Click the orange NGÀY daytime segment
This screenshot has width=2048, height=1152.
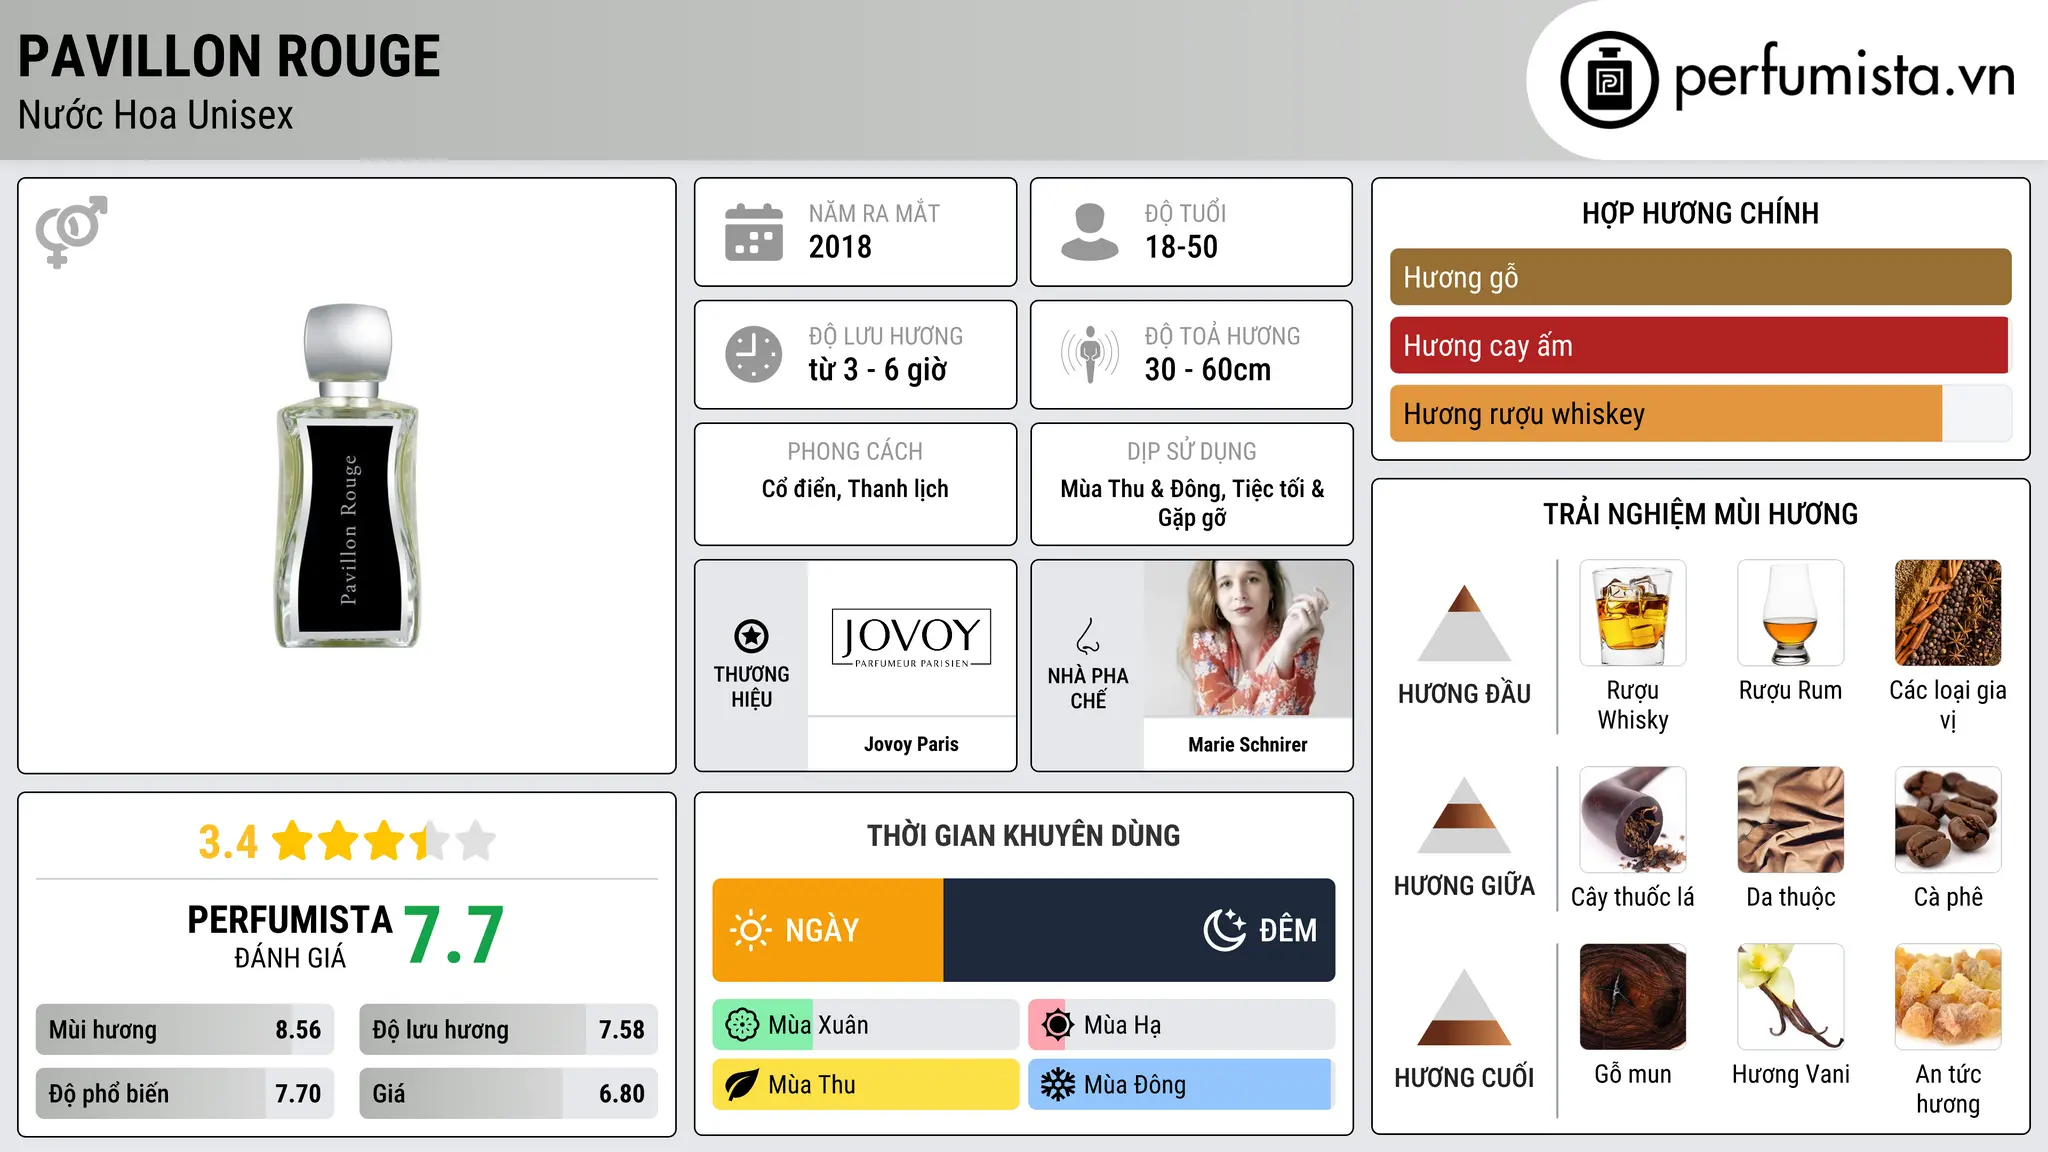coord(828,930)
